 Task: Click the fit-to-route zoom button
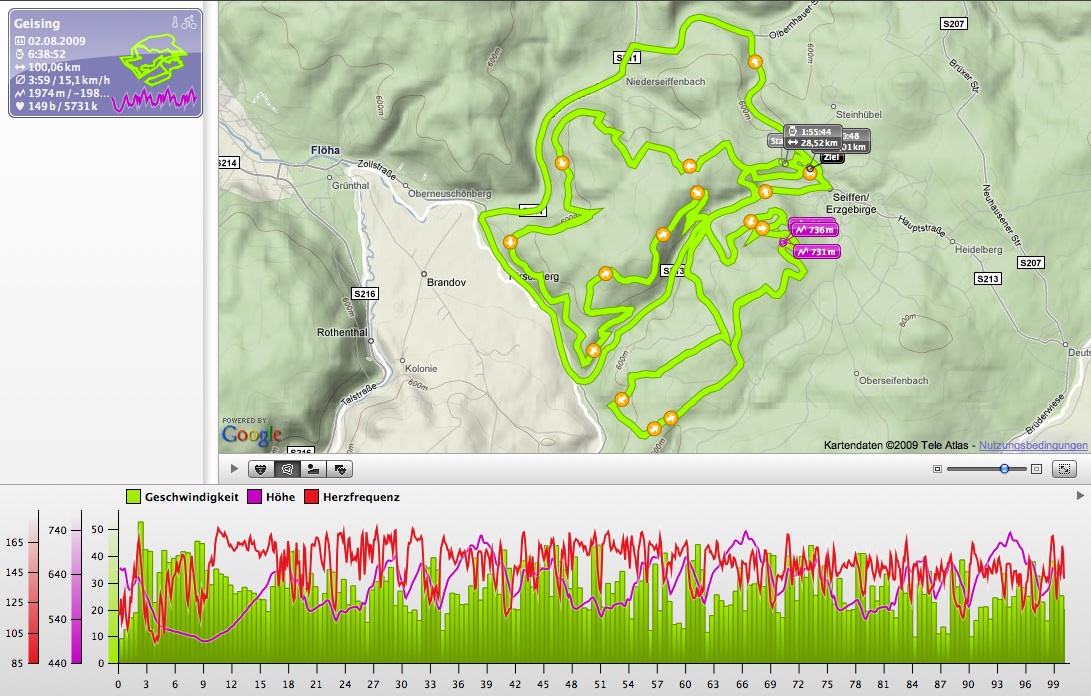point(1064,469)
